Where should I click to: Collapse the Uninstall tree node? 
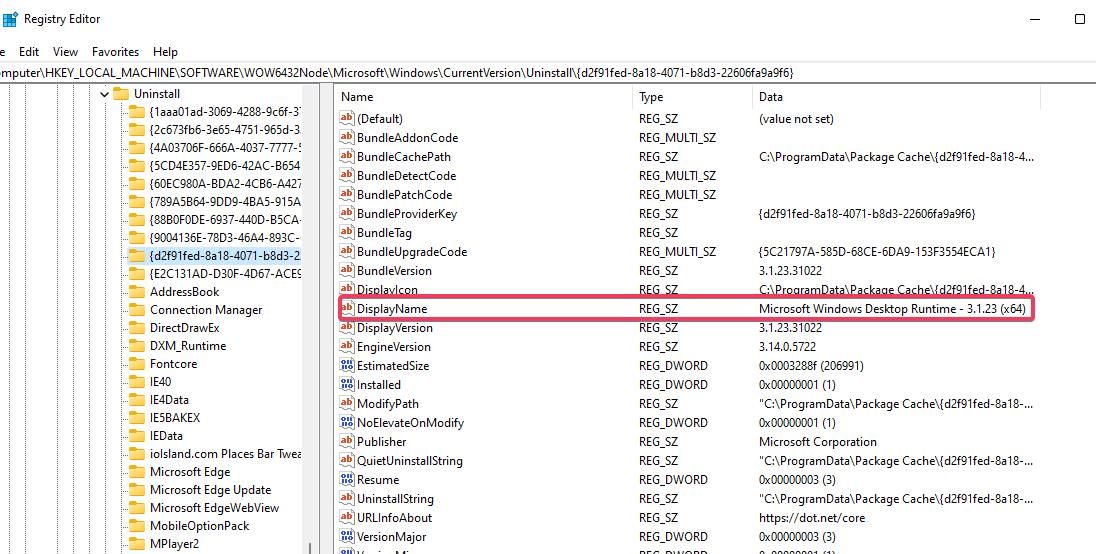[x=104, y=94]
